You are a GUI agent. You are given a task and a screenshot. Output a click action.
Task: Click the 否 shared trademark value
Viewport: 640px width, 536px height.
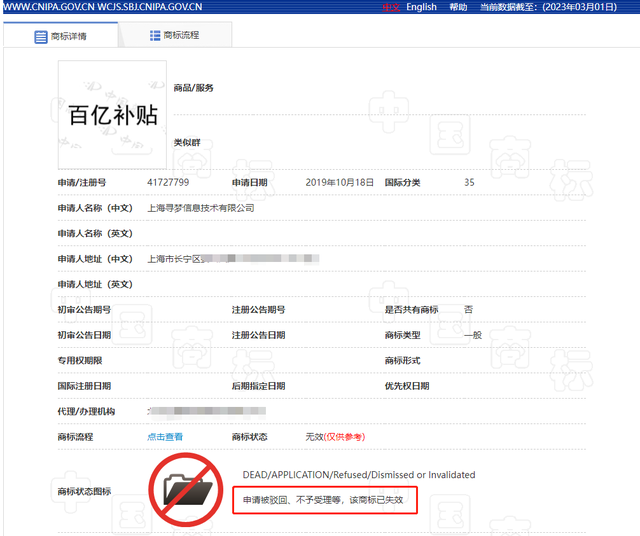click(468, 309)
